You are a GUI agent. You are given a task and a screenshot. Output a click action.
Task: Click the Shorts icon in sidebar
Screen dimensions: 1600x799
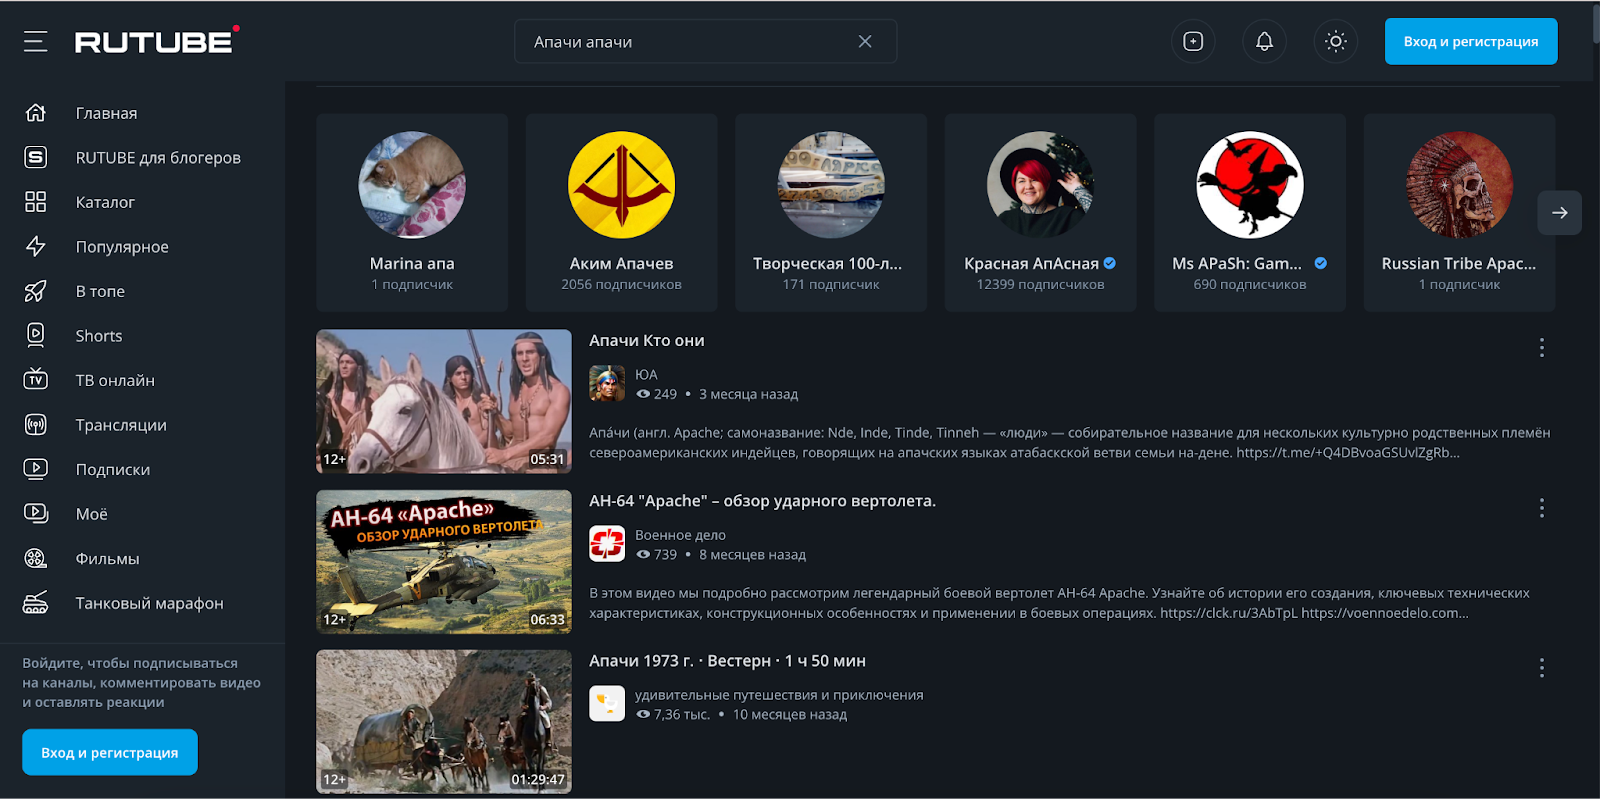tap(36, 335)
